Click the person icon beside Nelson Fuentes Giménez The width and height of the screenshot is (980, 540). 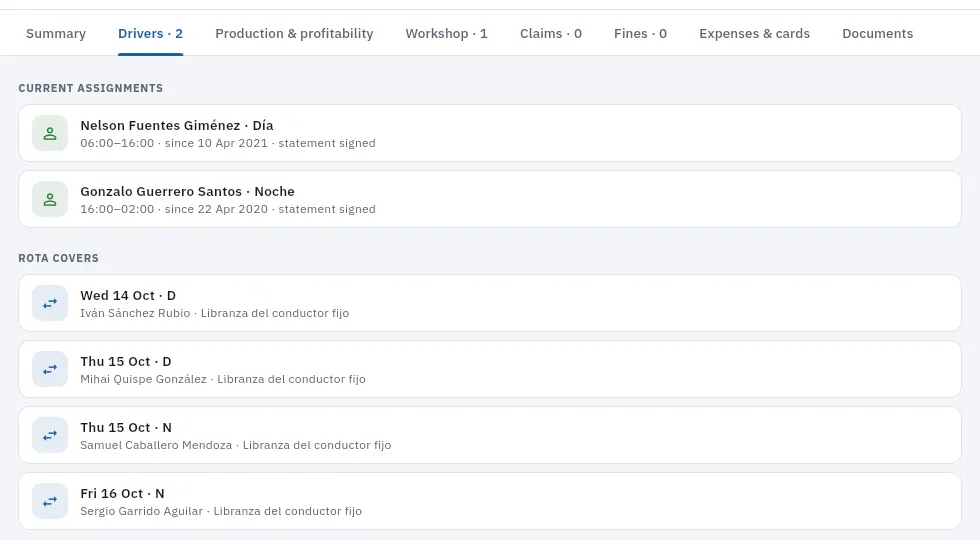point(50,133)
